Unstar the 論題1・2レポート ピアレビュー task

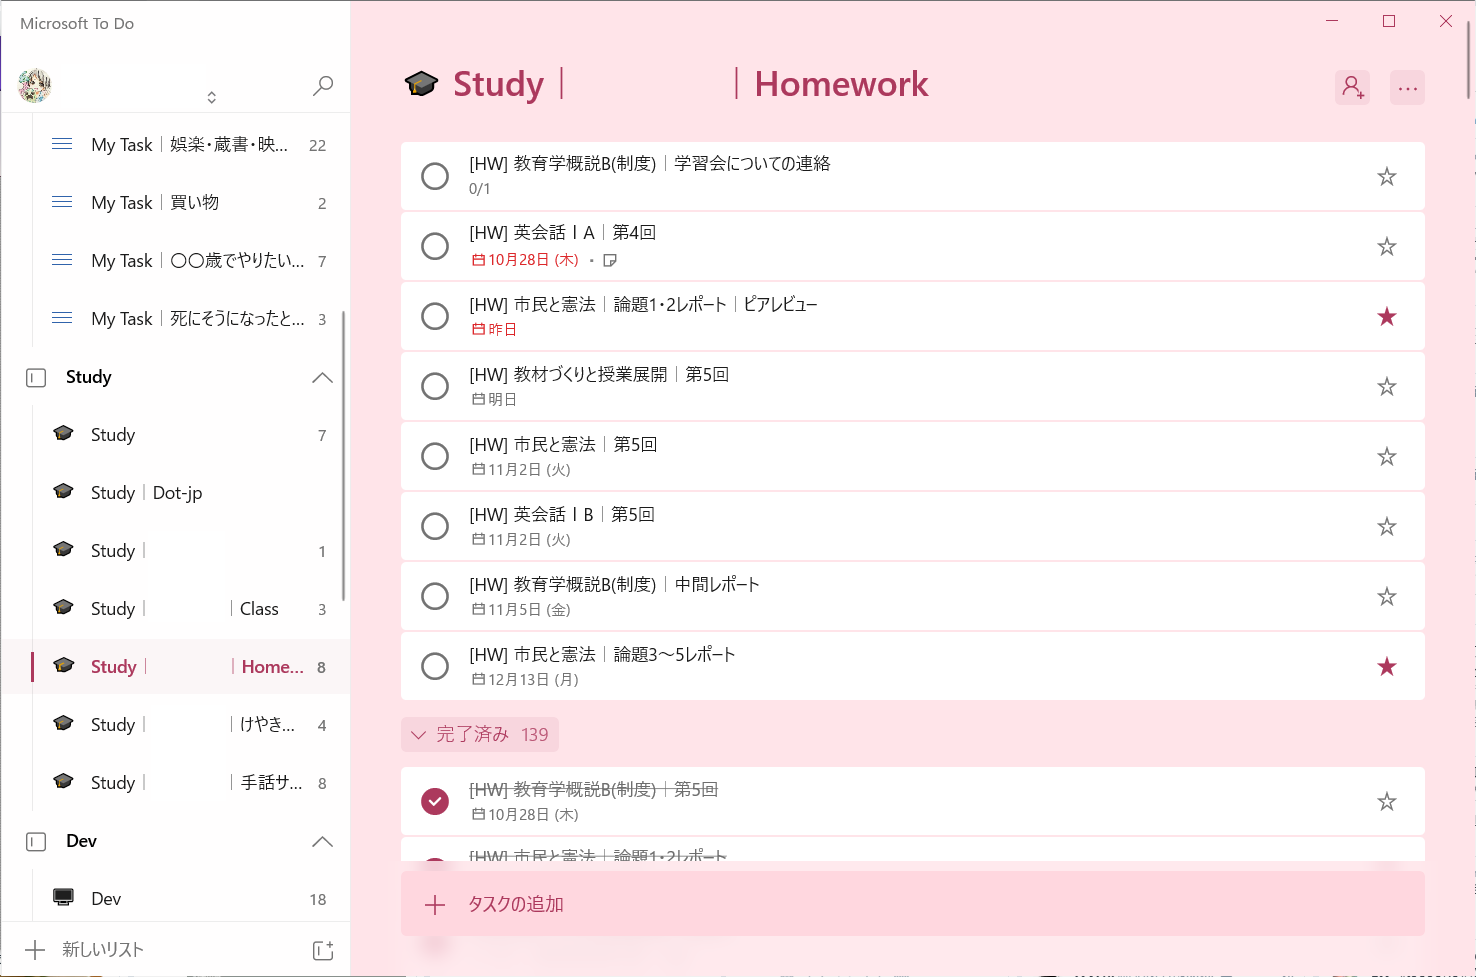(1386, 317)
